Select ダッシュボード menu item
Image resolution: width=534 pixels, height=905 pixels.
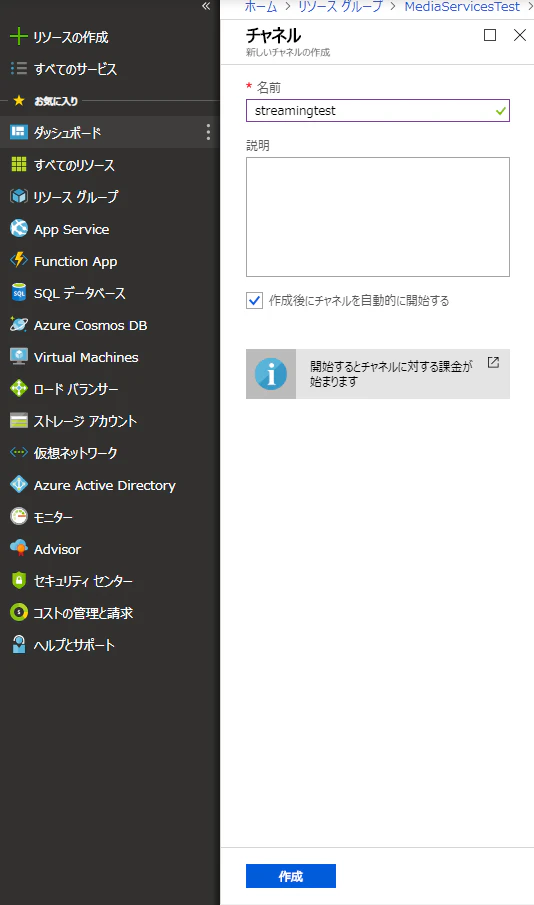[x=110, y=132]
